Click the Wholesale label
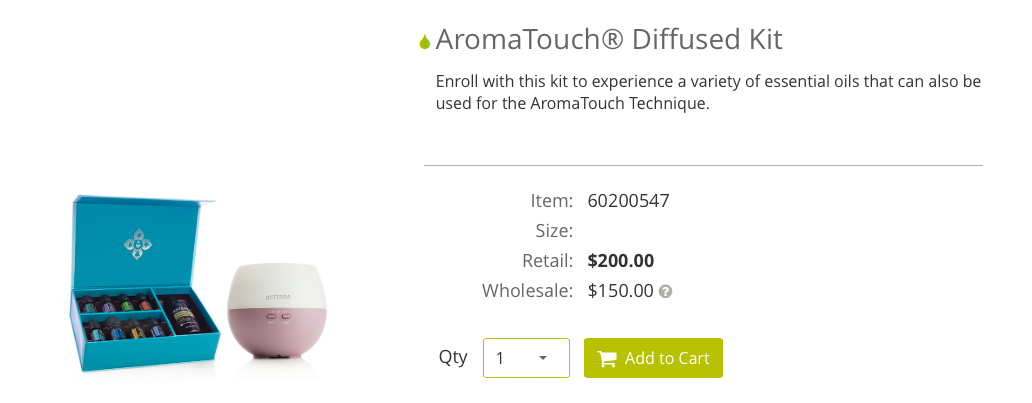The width and height of the screenshot is (1032, 403). pos(527,291)
